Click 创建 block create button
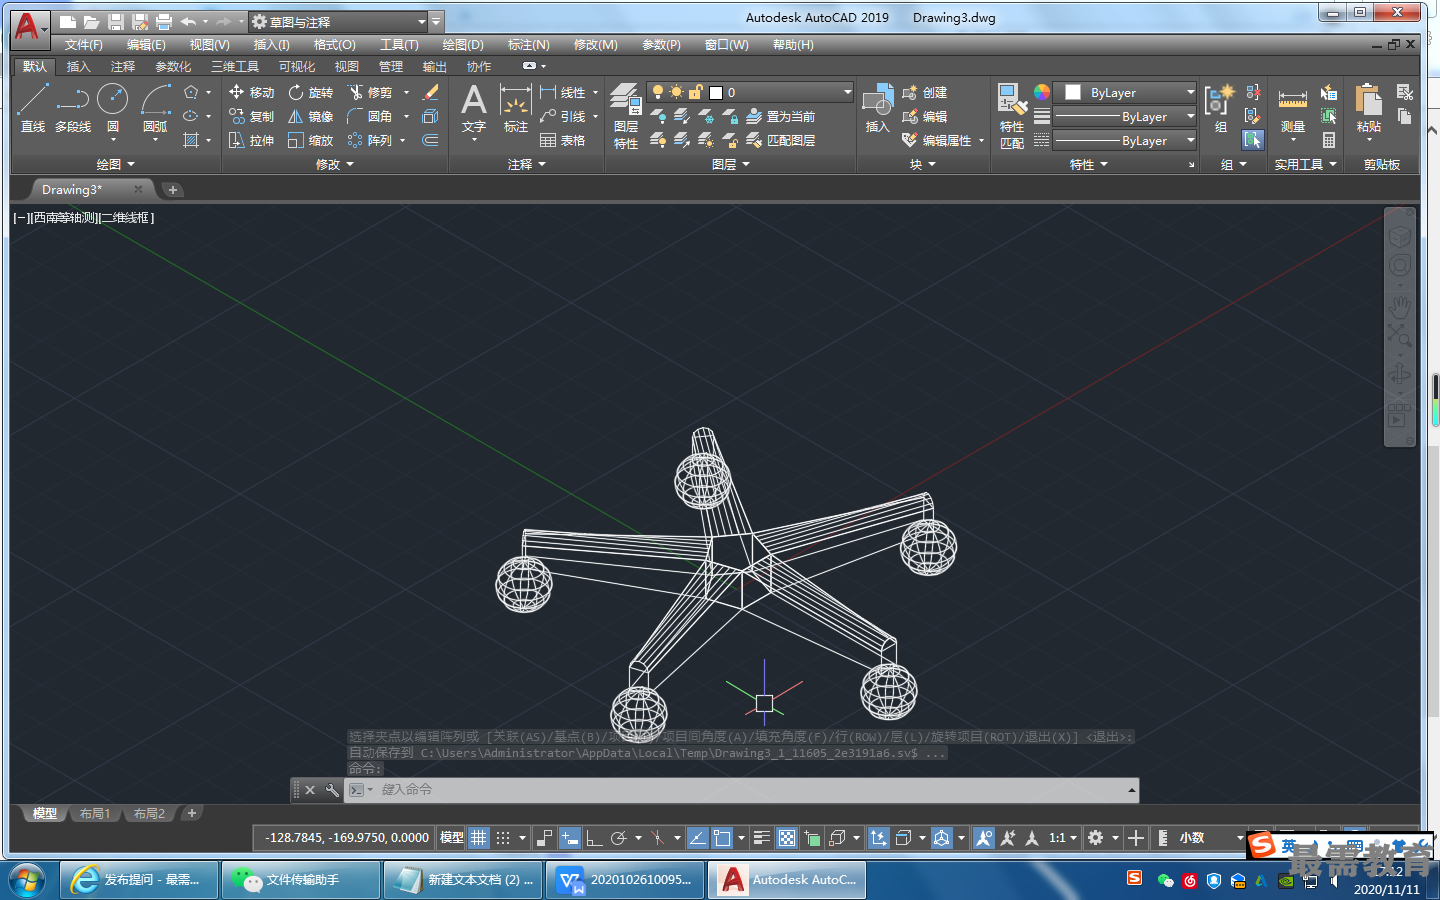This screenshot has width=1440, height=900. [925, 92]
